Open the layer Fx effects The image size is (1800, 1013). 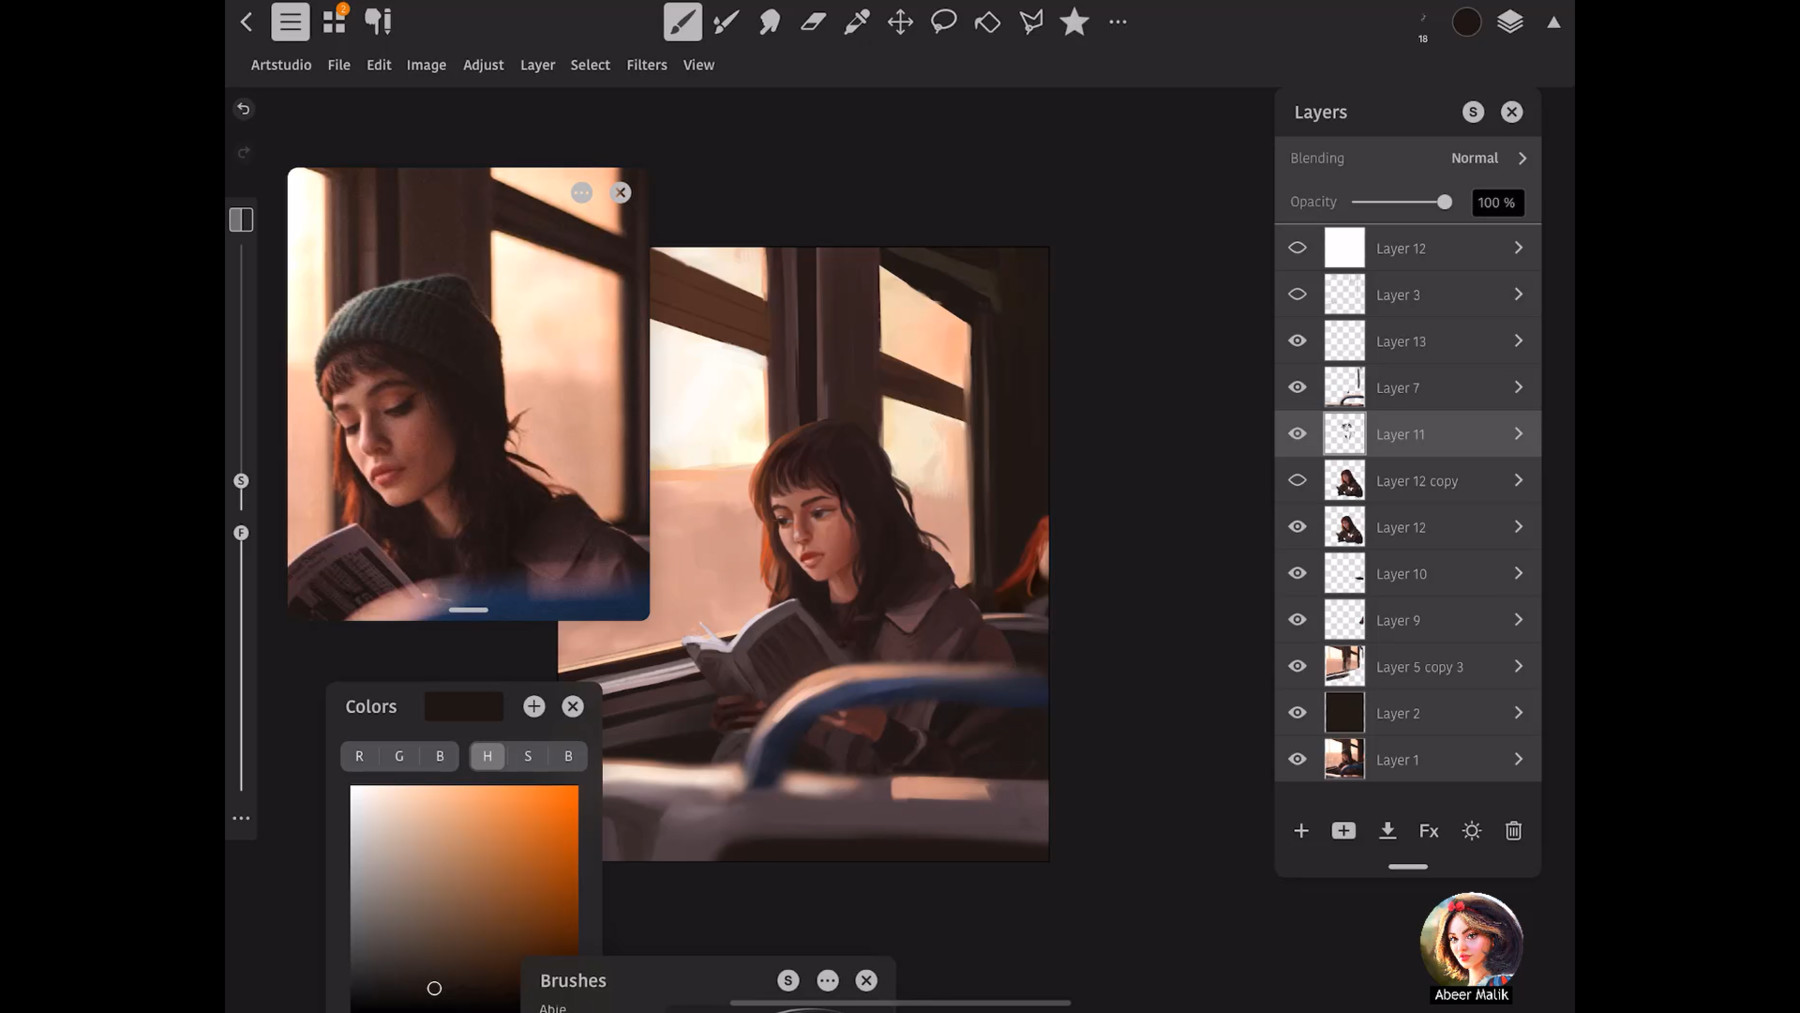[x=1428, y=831]
